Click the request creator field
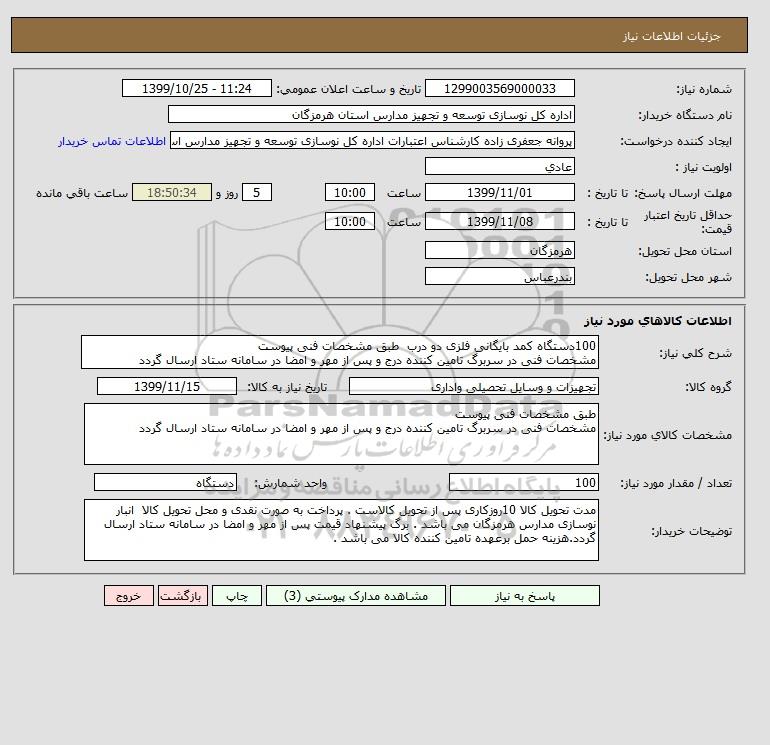770x745 pixels. coord(372,140)
